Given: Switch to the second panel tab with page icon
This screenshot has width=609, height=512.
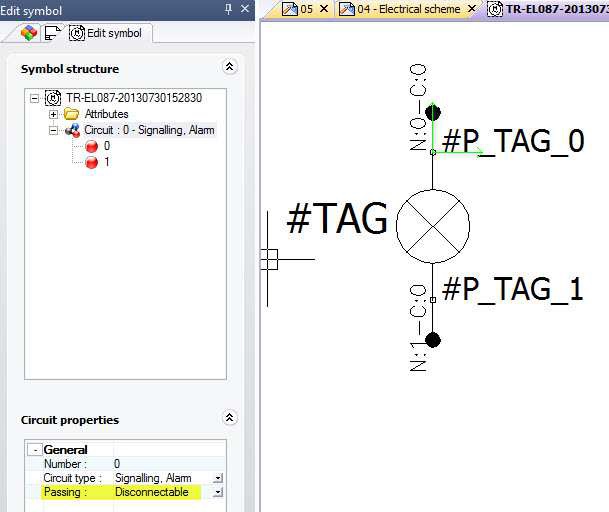Looking at the screenshot, I should 52,33.
